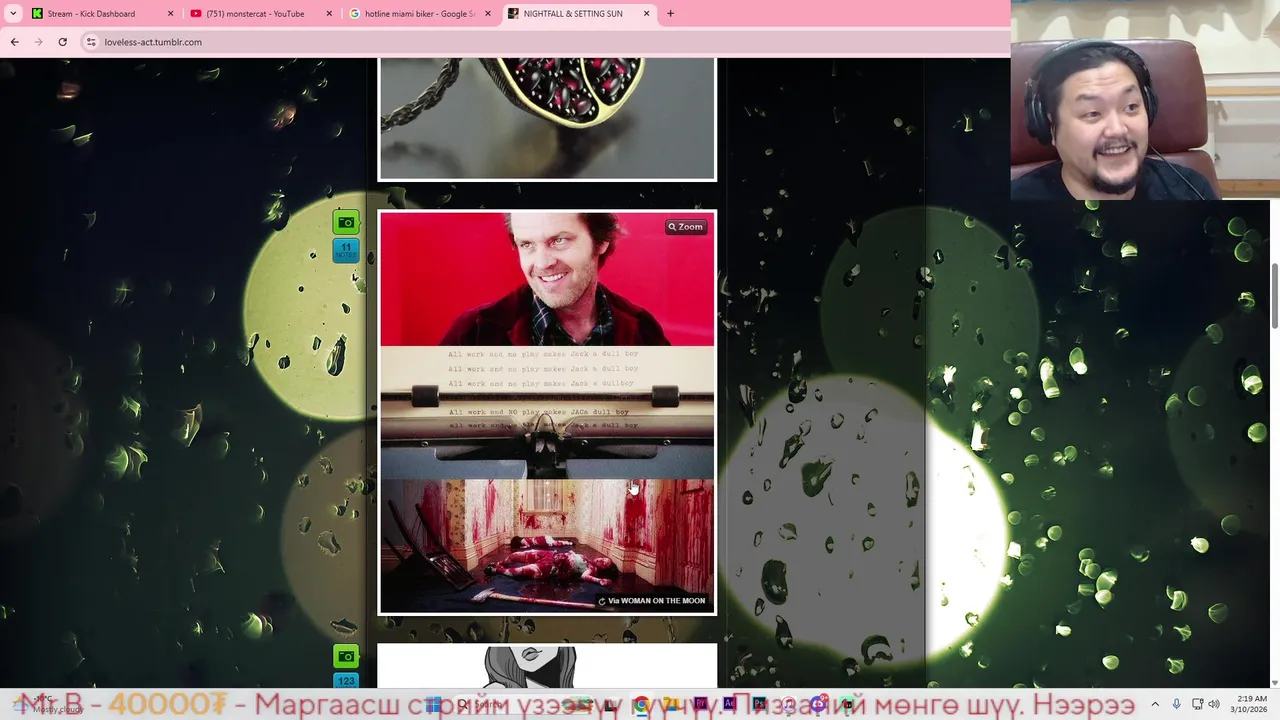Open the volume tray icon
Viewport: 1280px width, 720px height.
click(1214, 704)
